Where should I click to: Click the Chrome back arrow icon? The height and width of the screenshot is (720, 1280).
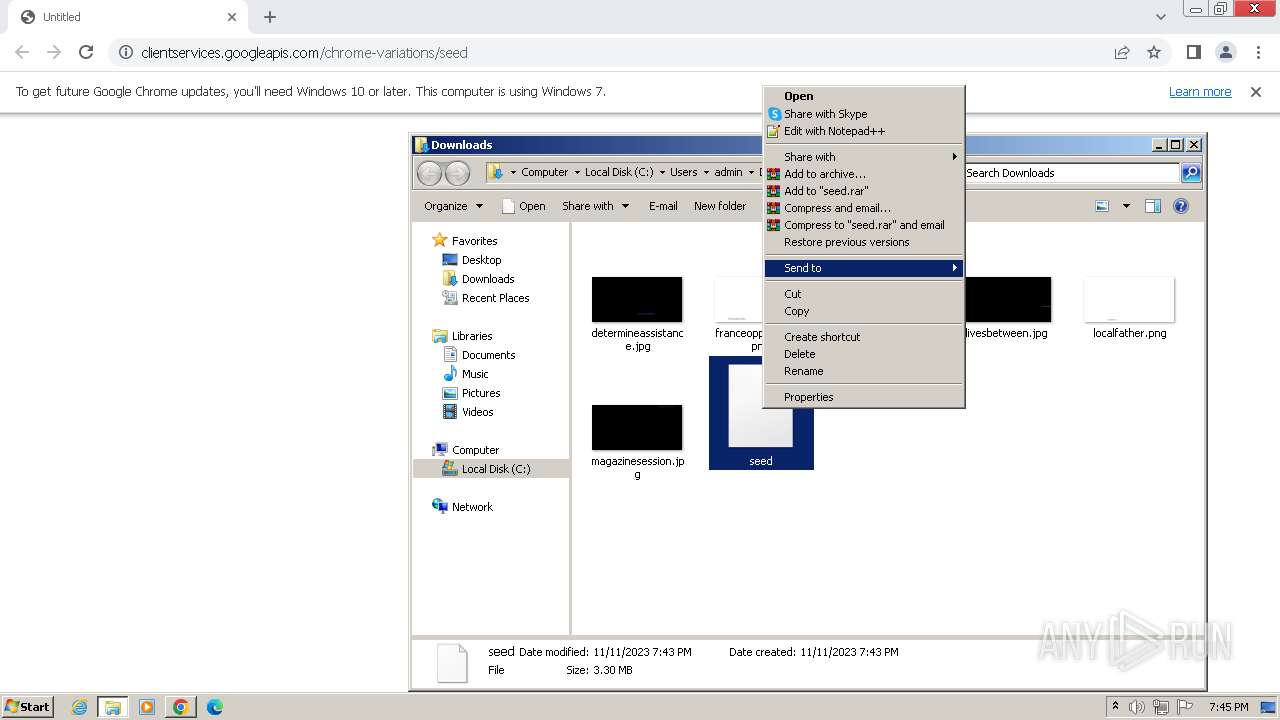point(22,52)
